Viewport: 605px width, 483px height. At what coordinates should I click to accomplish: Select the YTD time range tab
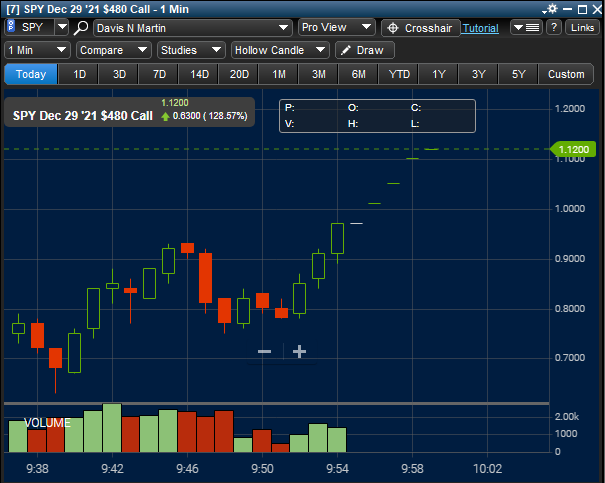coord(399,74)
